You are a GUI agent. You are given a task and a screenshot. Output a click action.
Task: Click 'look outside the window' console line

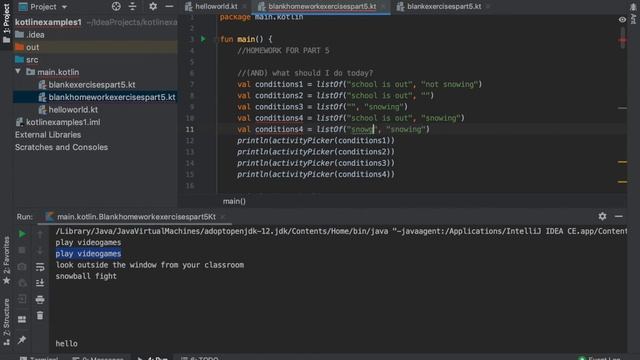tap(149, 265)
